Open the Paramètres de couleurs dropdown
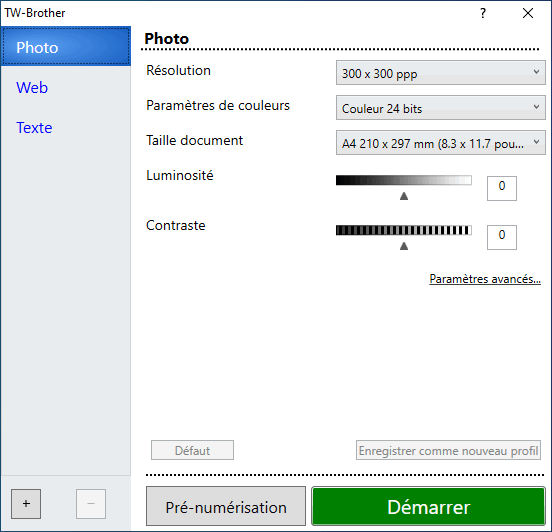The width and height of the screenshot is (552, 532). [x=441, y=108]
